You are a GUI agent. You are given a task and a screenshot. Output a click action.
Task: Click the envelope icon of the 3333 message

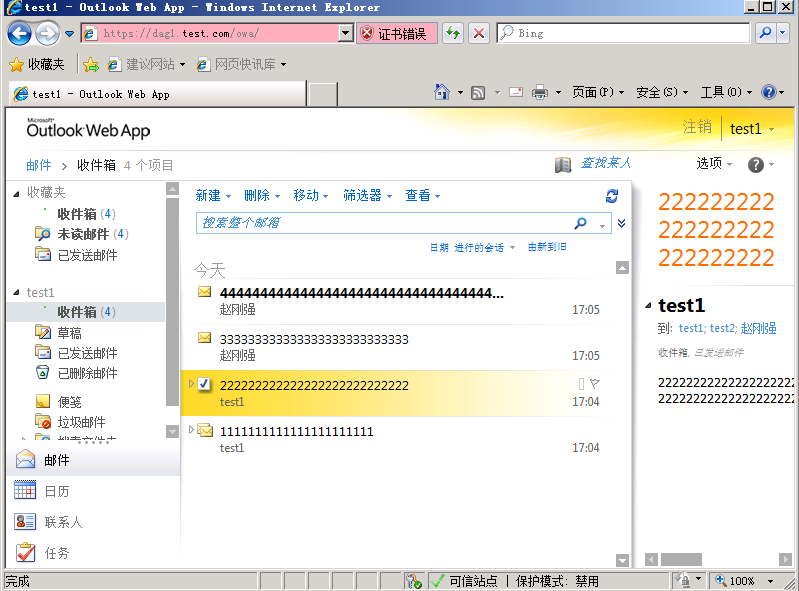click(x=204, y=337)
